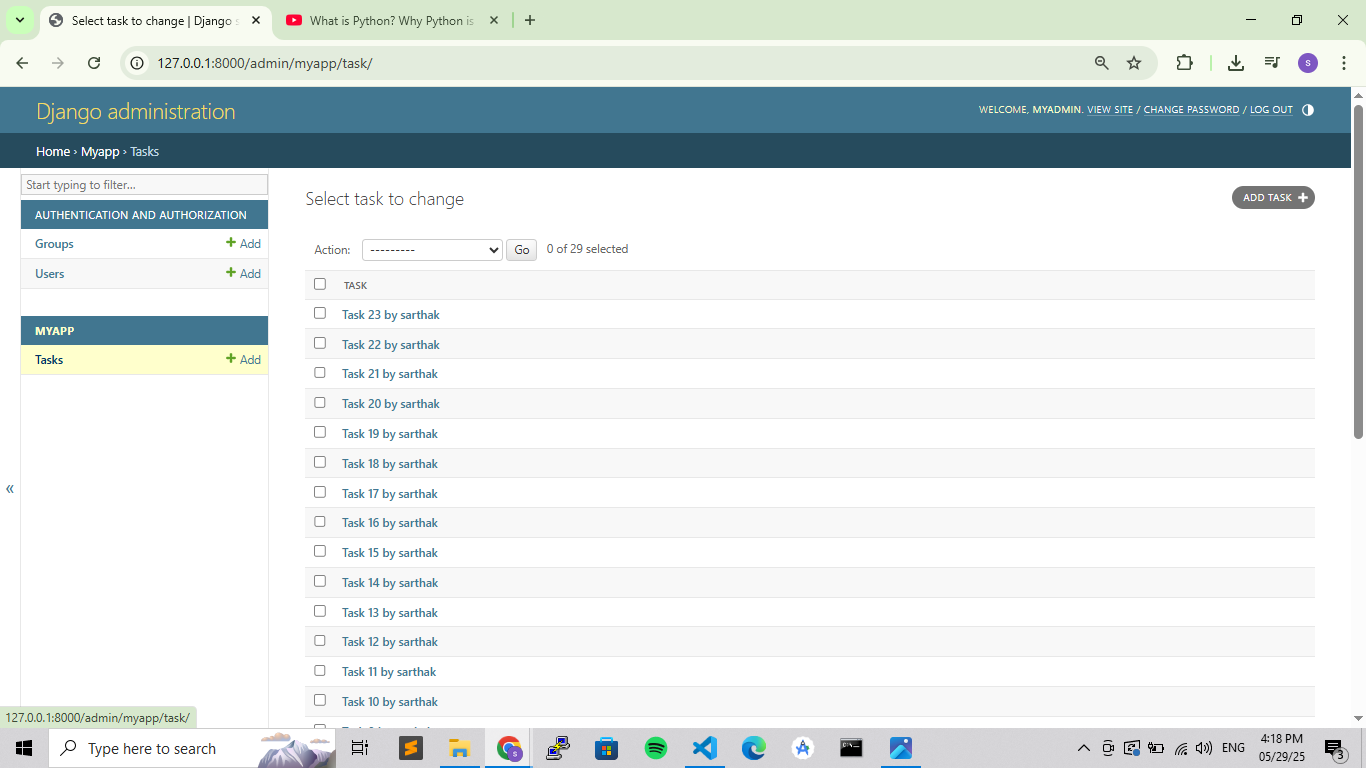Check the box for Task 21 by sarthak
Image resolution: width=1366 pixels, height=768 pixels.
(x=320, y=372)
